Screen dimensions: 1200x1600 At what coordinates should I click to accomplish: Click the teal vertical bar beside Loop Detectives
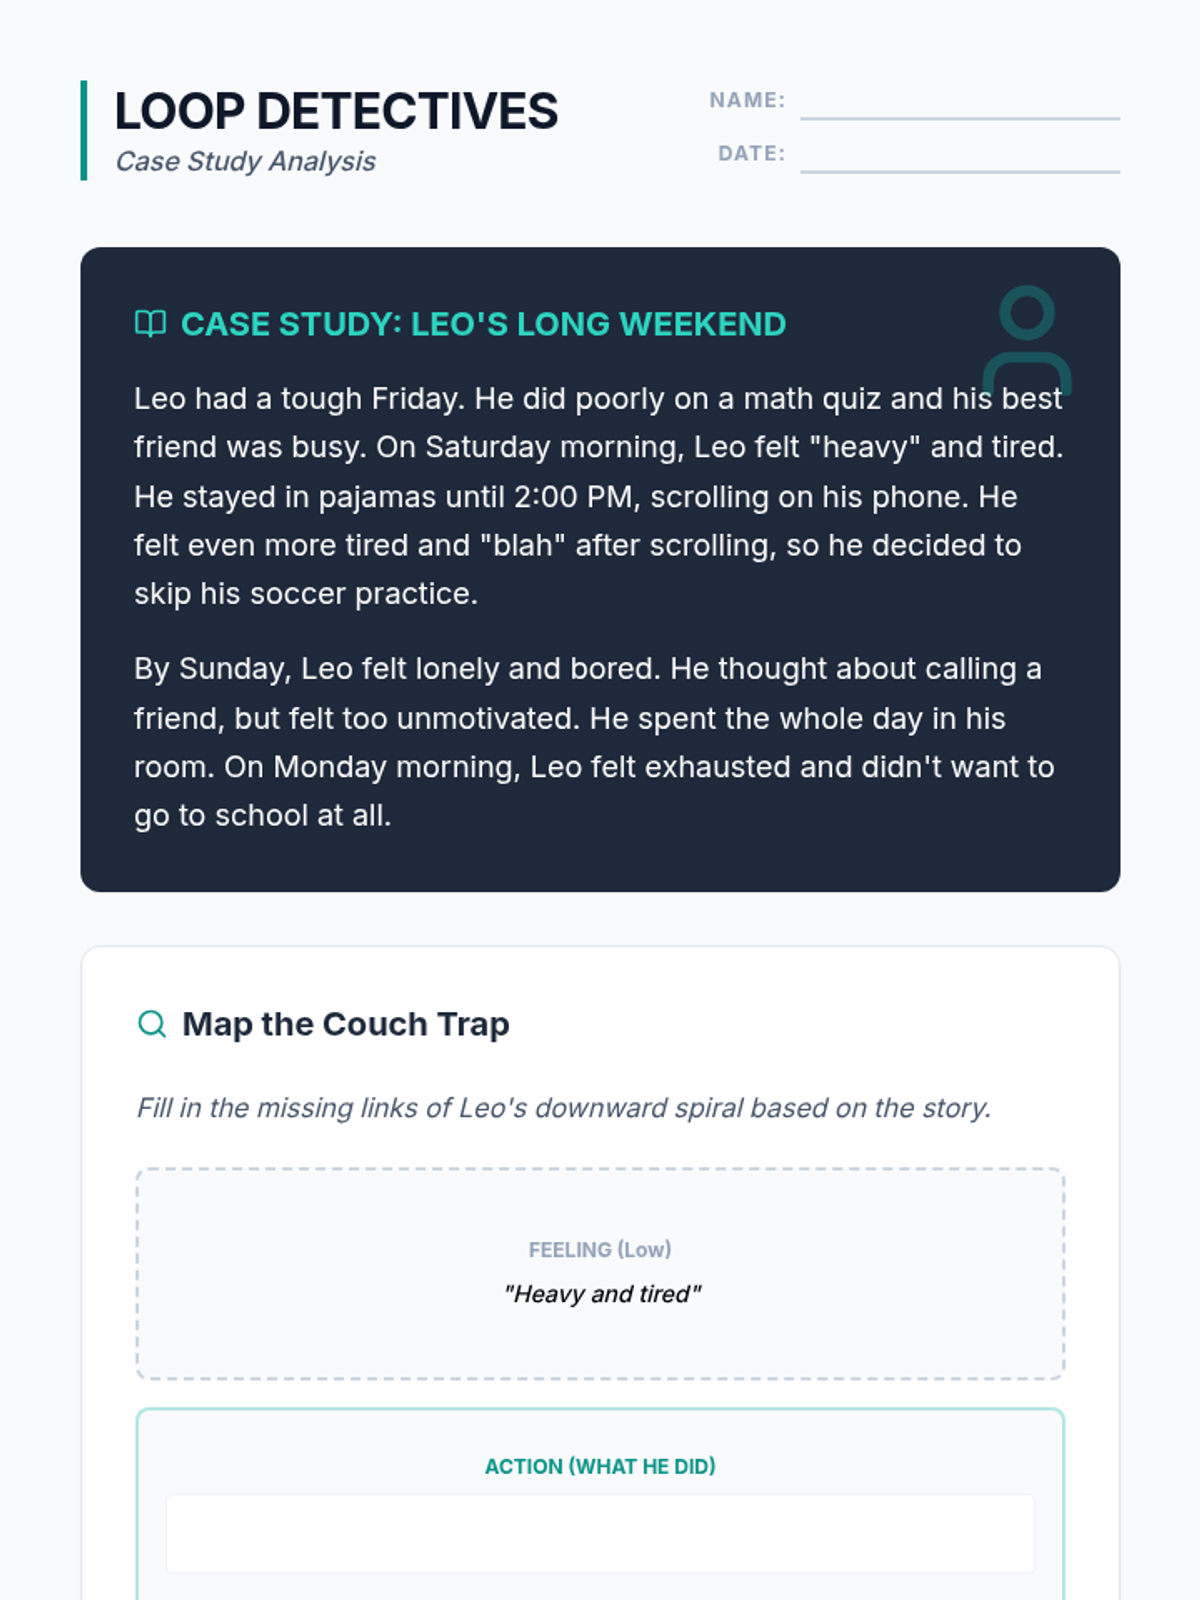click(84, 130)
